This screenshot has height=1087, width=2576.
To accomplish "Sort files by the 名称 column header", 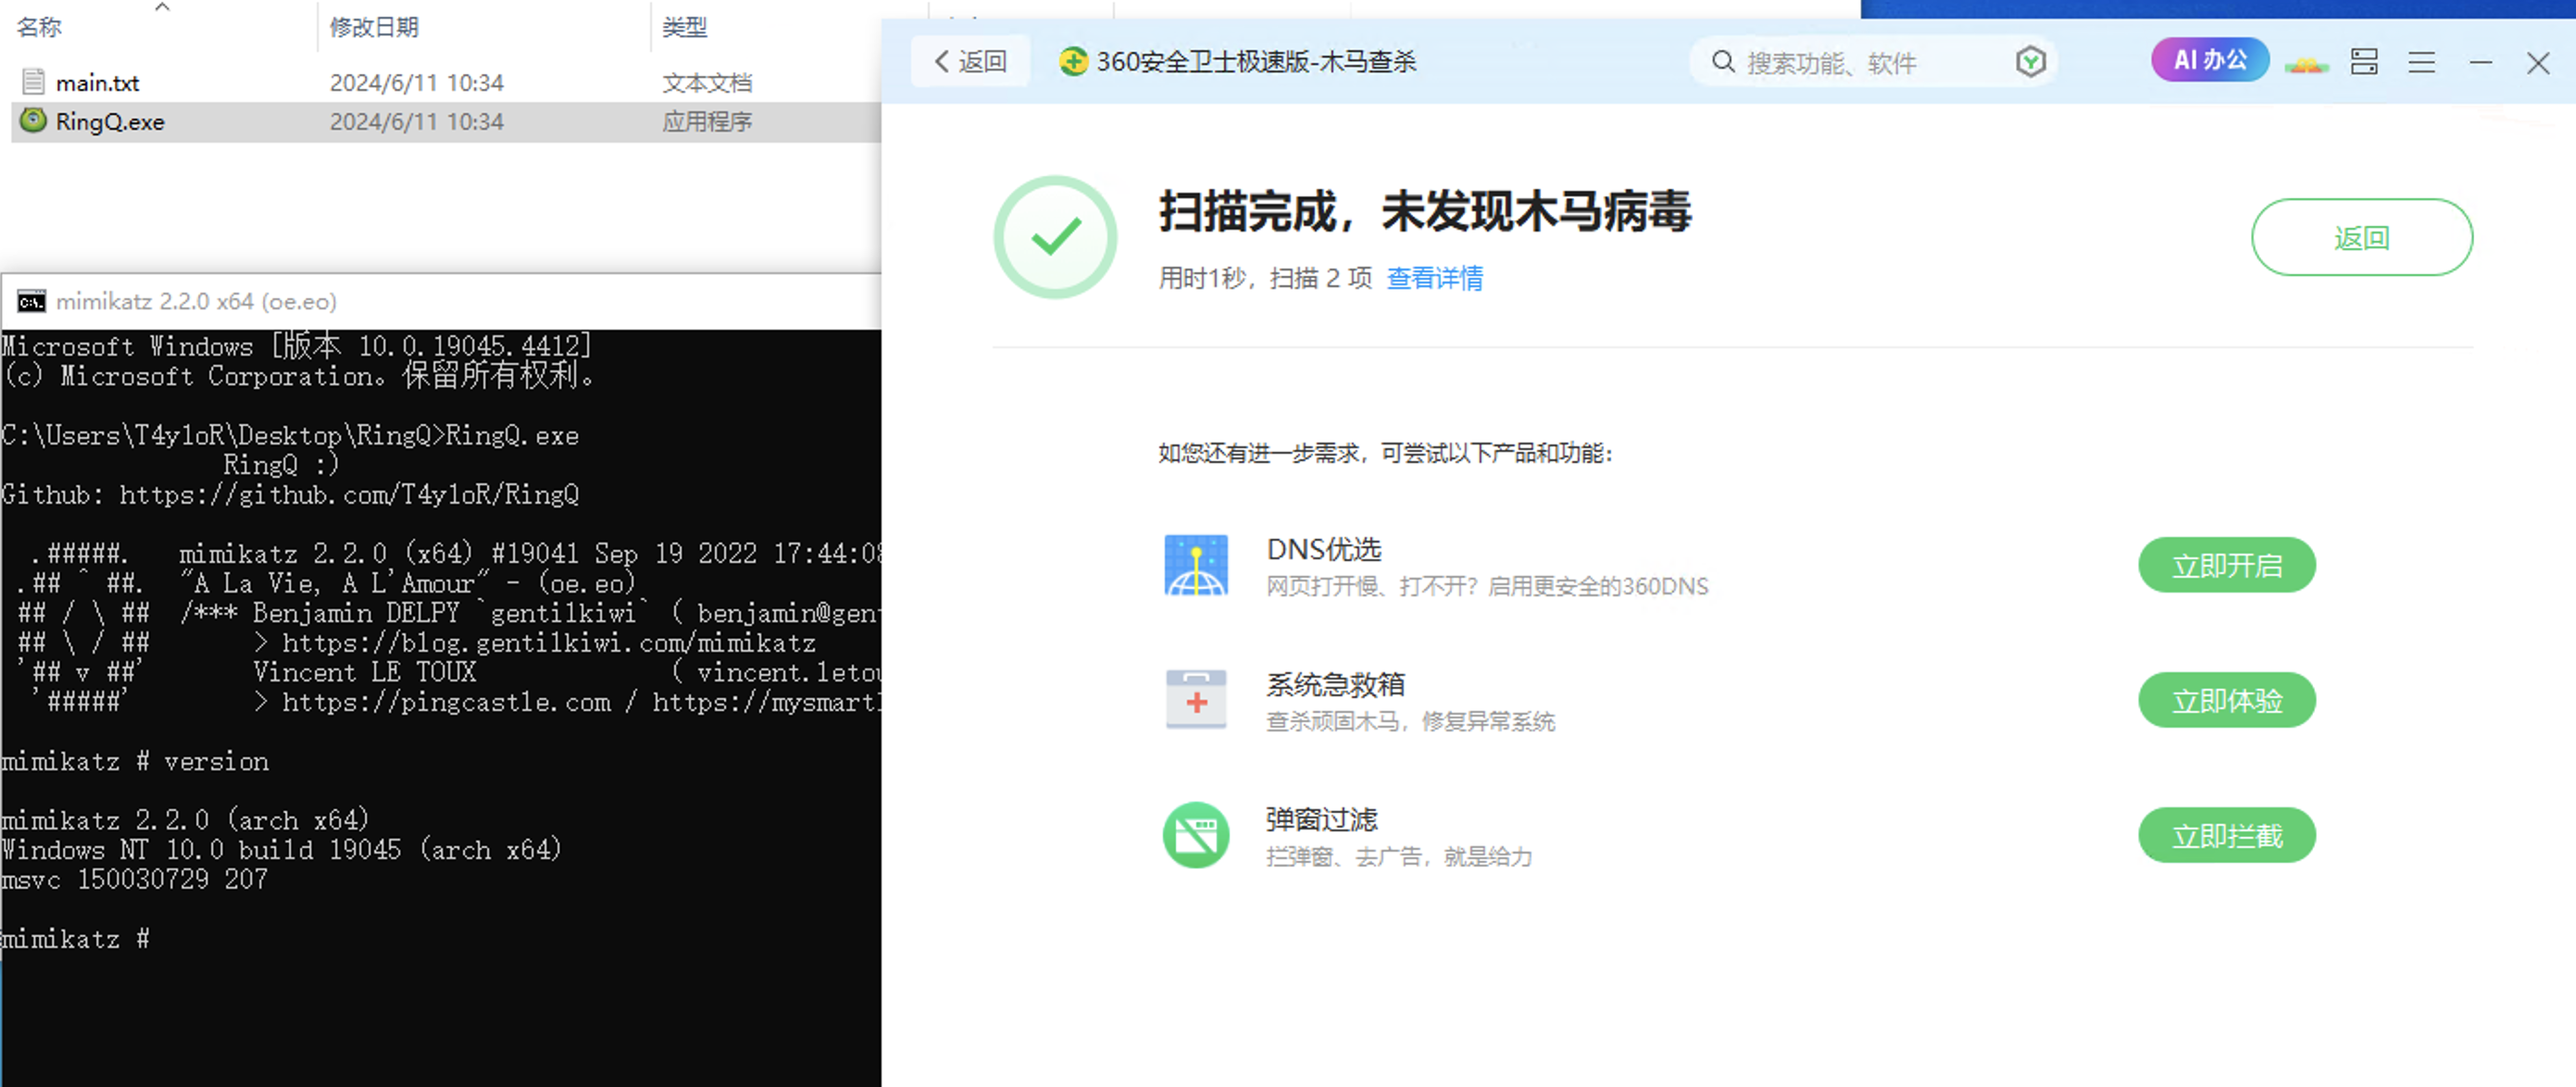I will point(40,27).
